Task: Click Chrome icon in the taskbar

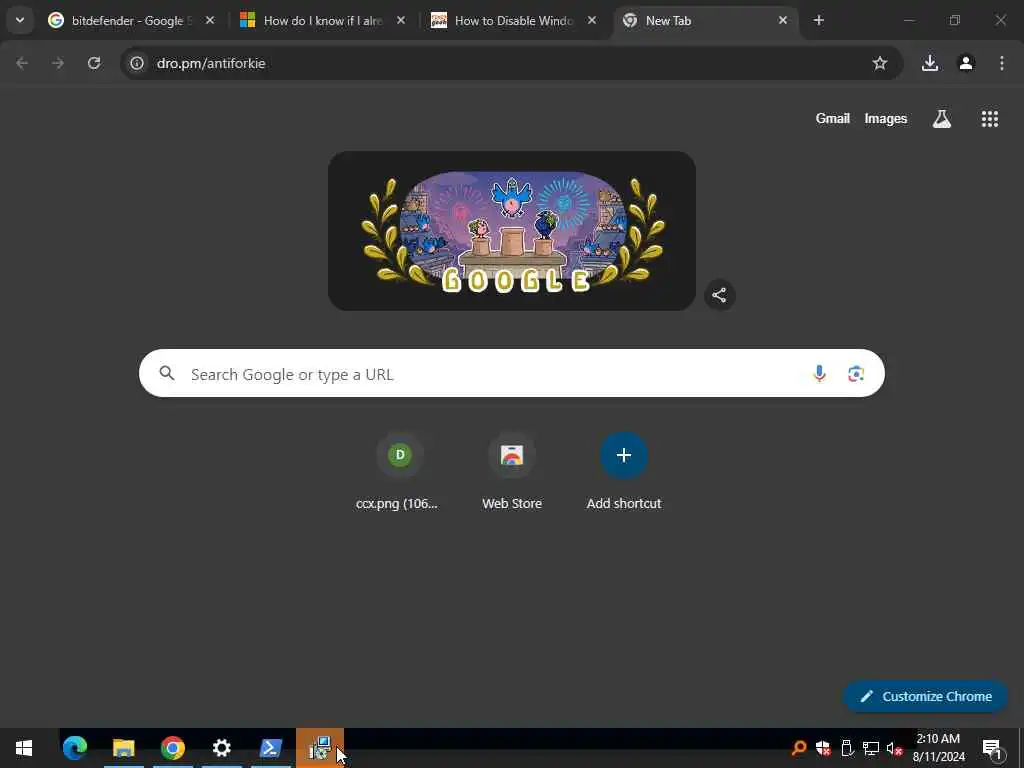Action: (x=173, y=748)
